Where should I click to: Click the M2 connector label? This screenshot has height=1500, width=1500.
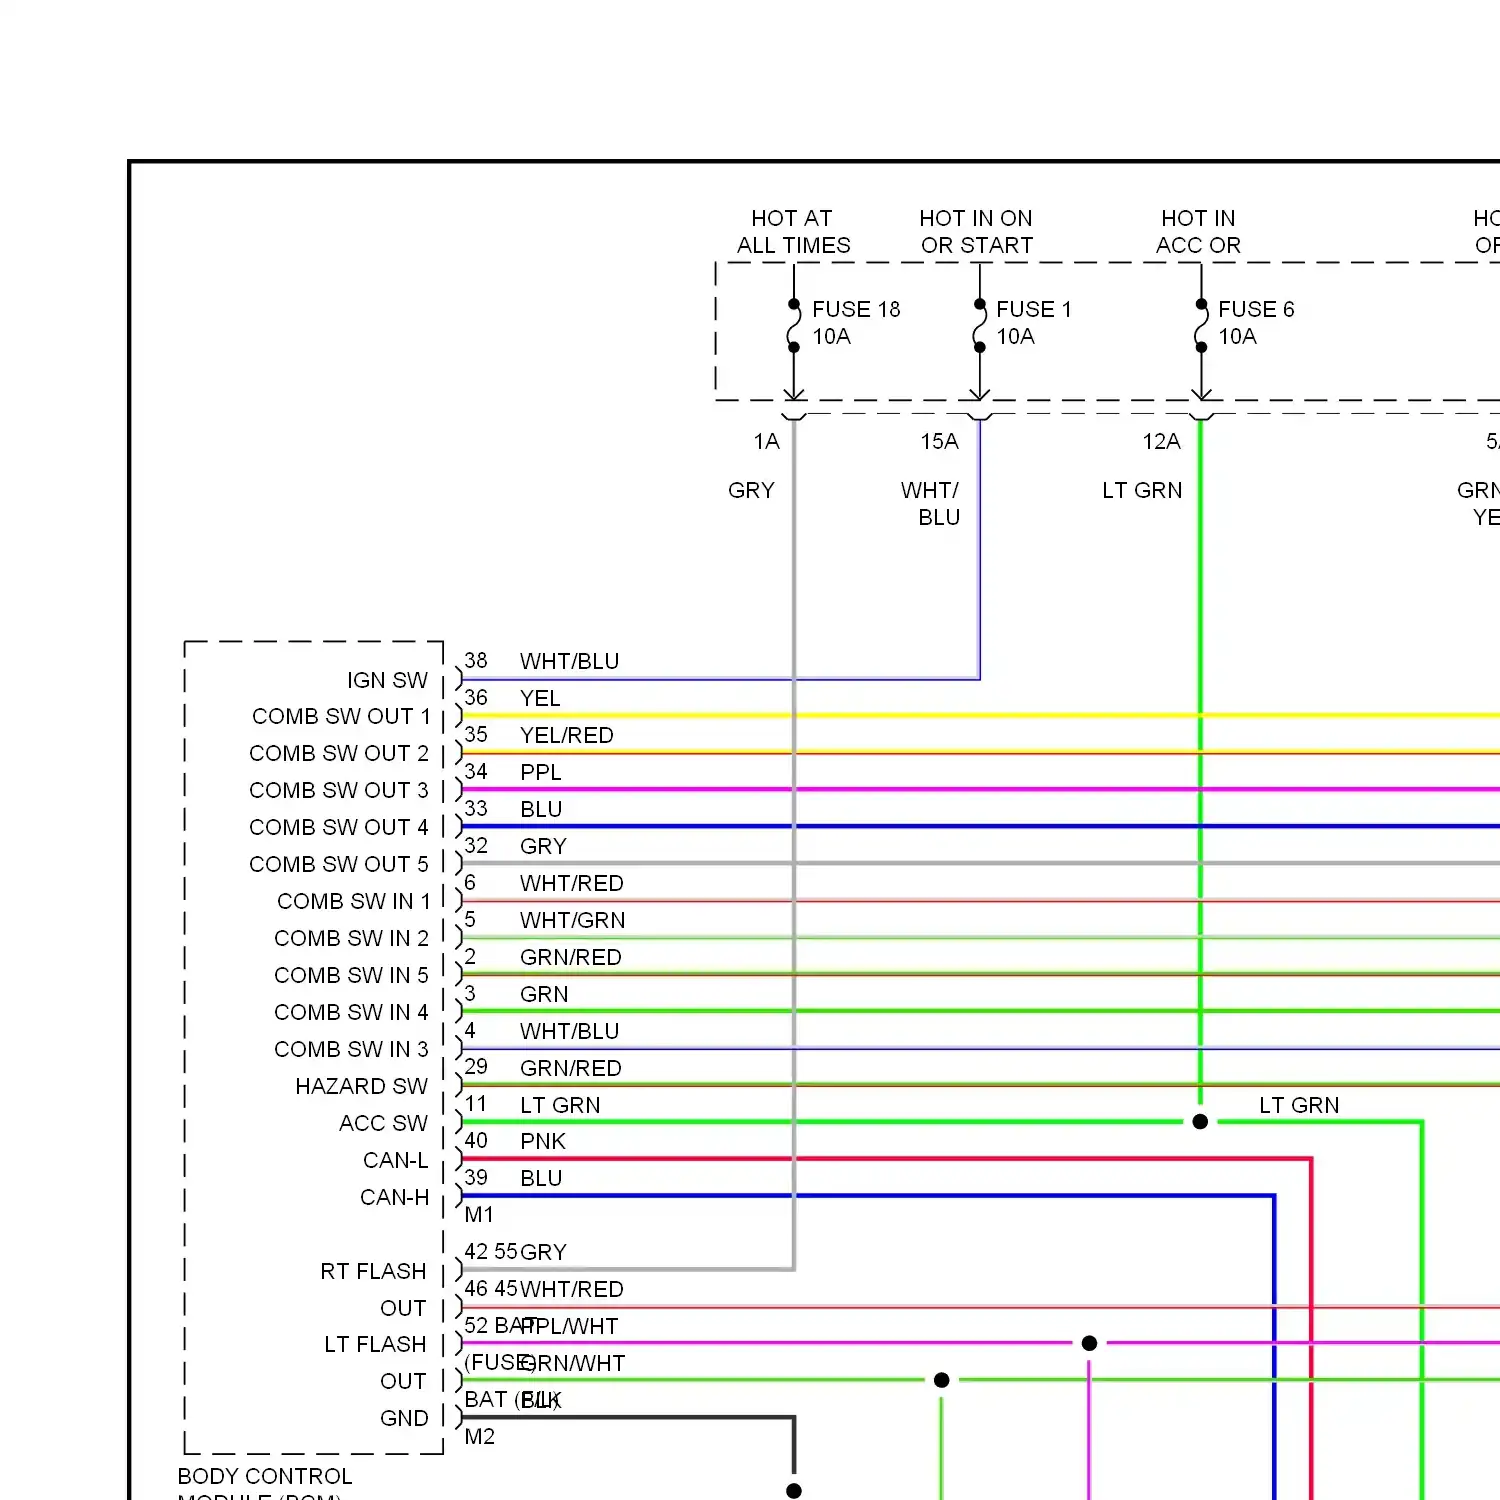click(480, 1437)
